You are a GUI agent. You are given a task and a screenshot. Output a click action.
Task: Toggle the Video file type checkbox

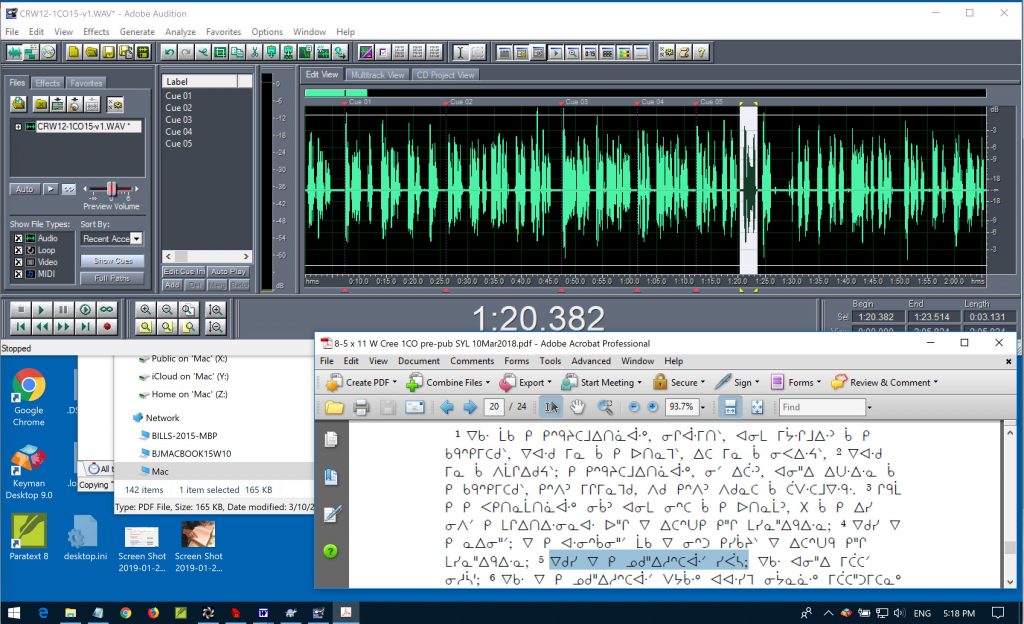pyautogui.click(x=18, y=262)
